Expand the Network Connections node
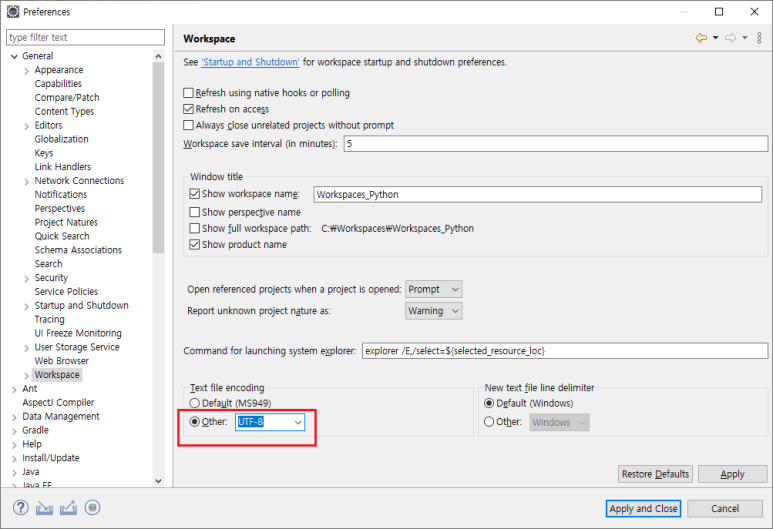 (27, 181)
